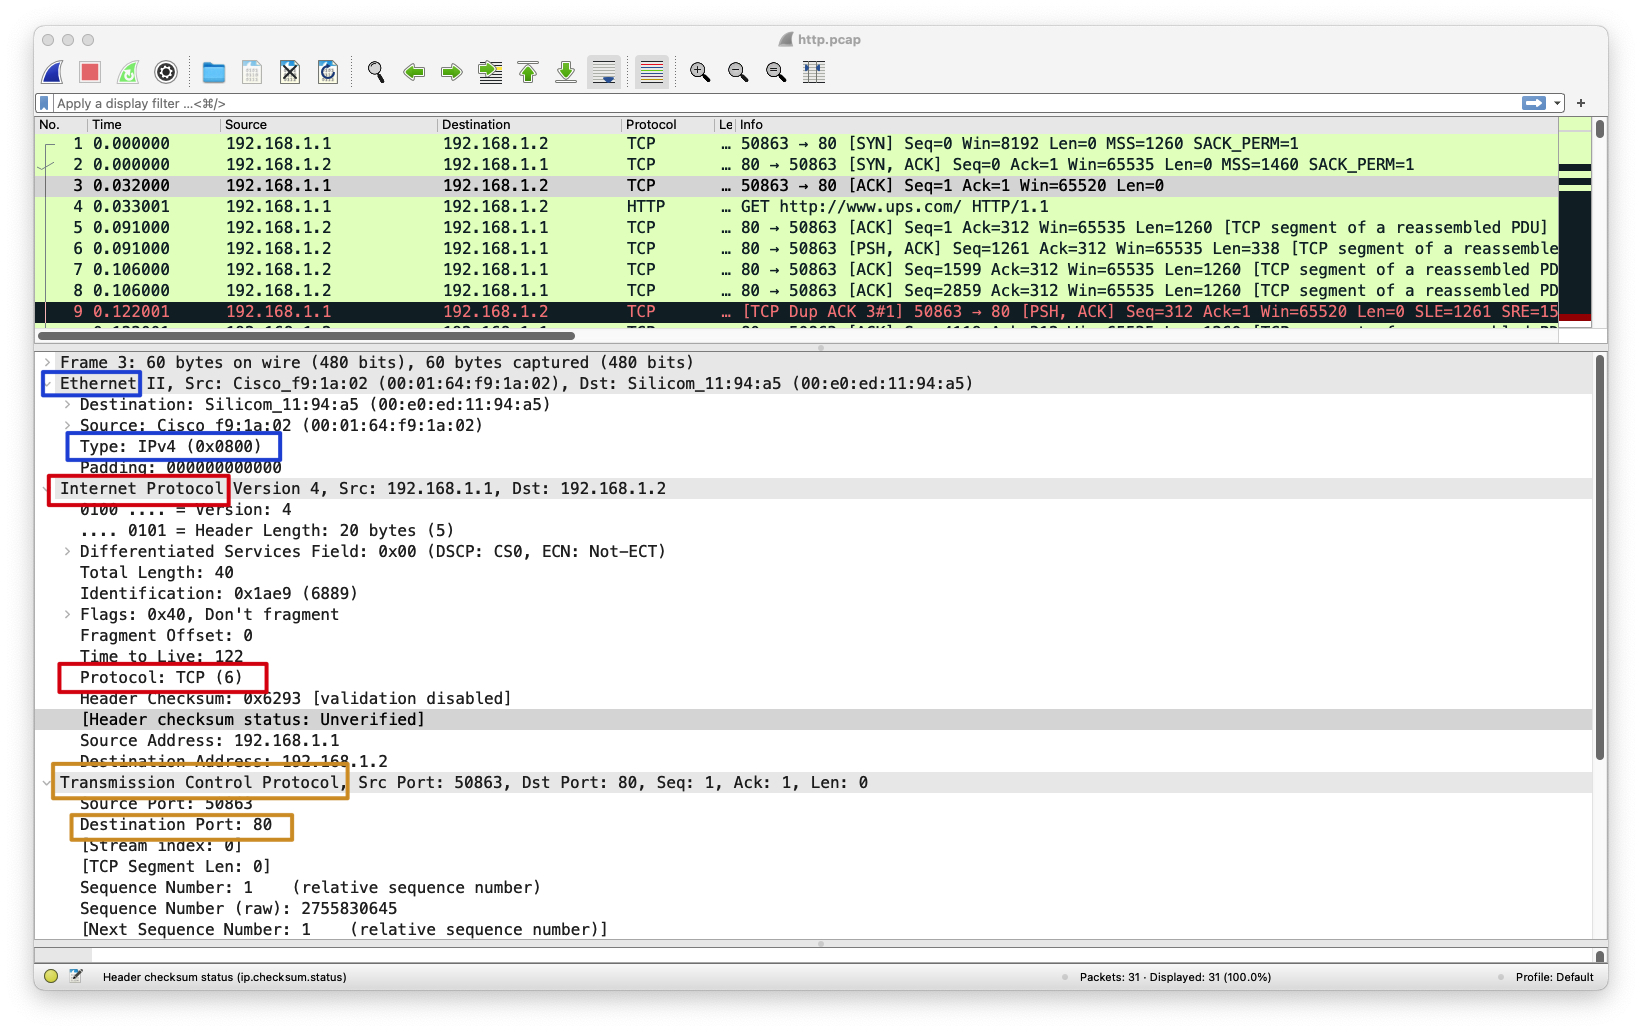Toggle the expert information status dot
The height and width of the screenshot is (1032, 1642).
49,977
